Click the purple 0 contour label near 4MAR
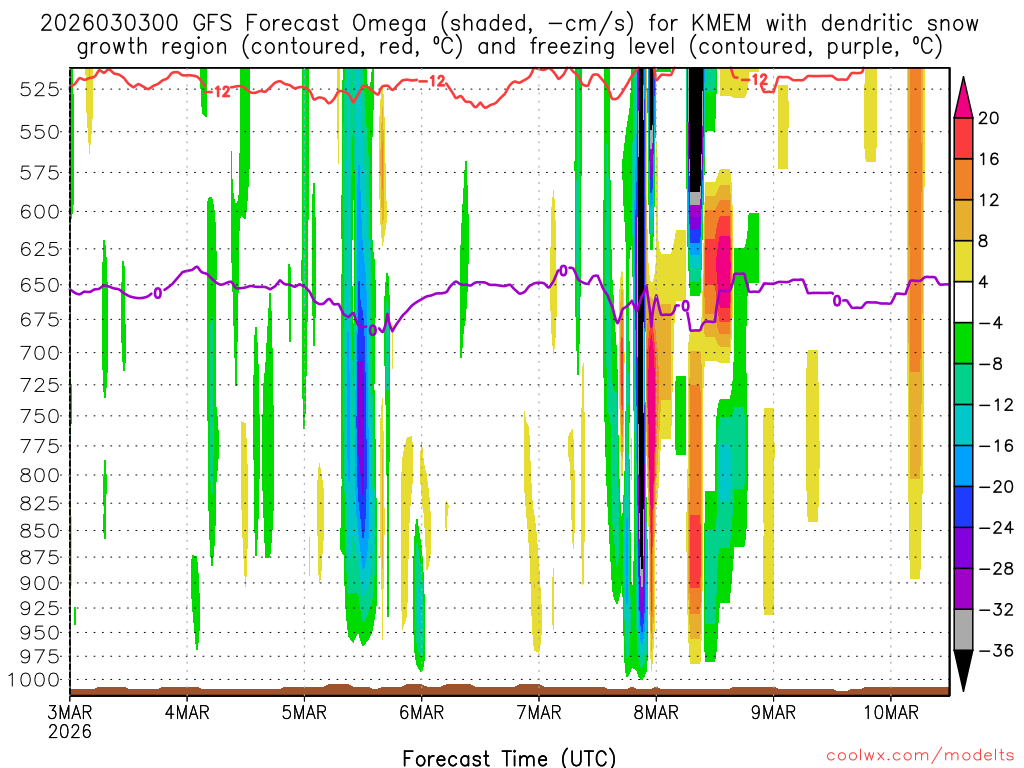The height and width of the screenshot is (768, 1024). click(157, 293)
